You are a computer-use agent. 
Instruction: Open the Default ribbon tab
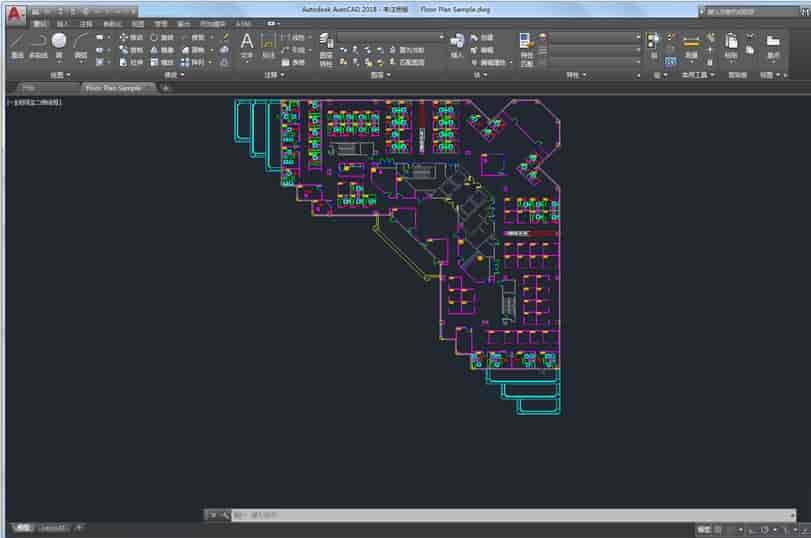tap(40, 24)
